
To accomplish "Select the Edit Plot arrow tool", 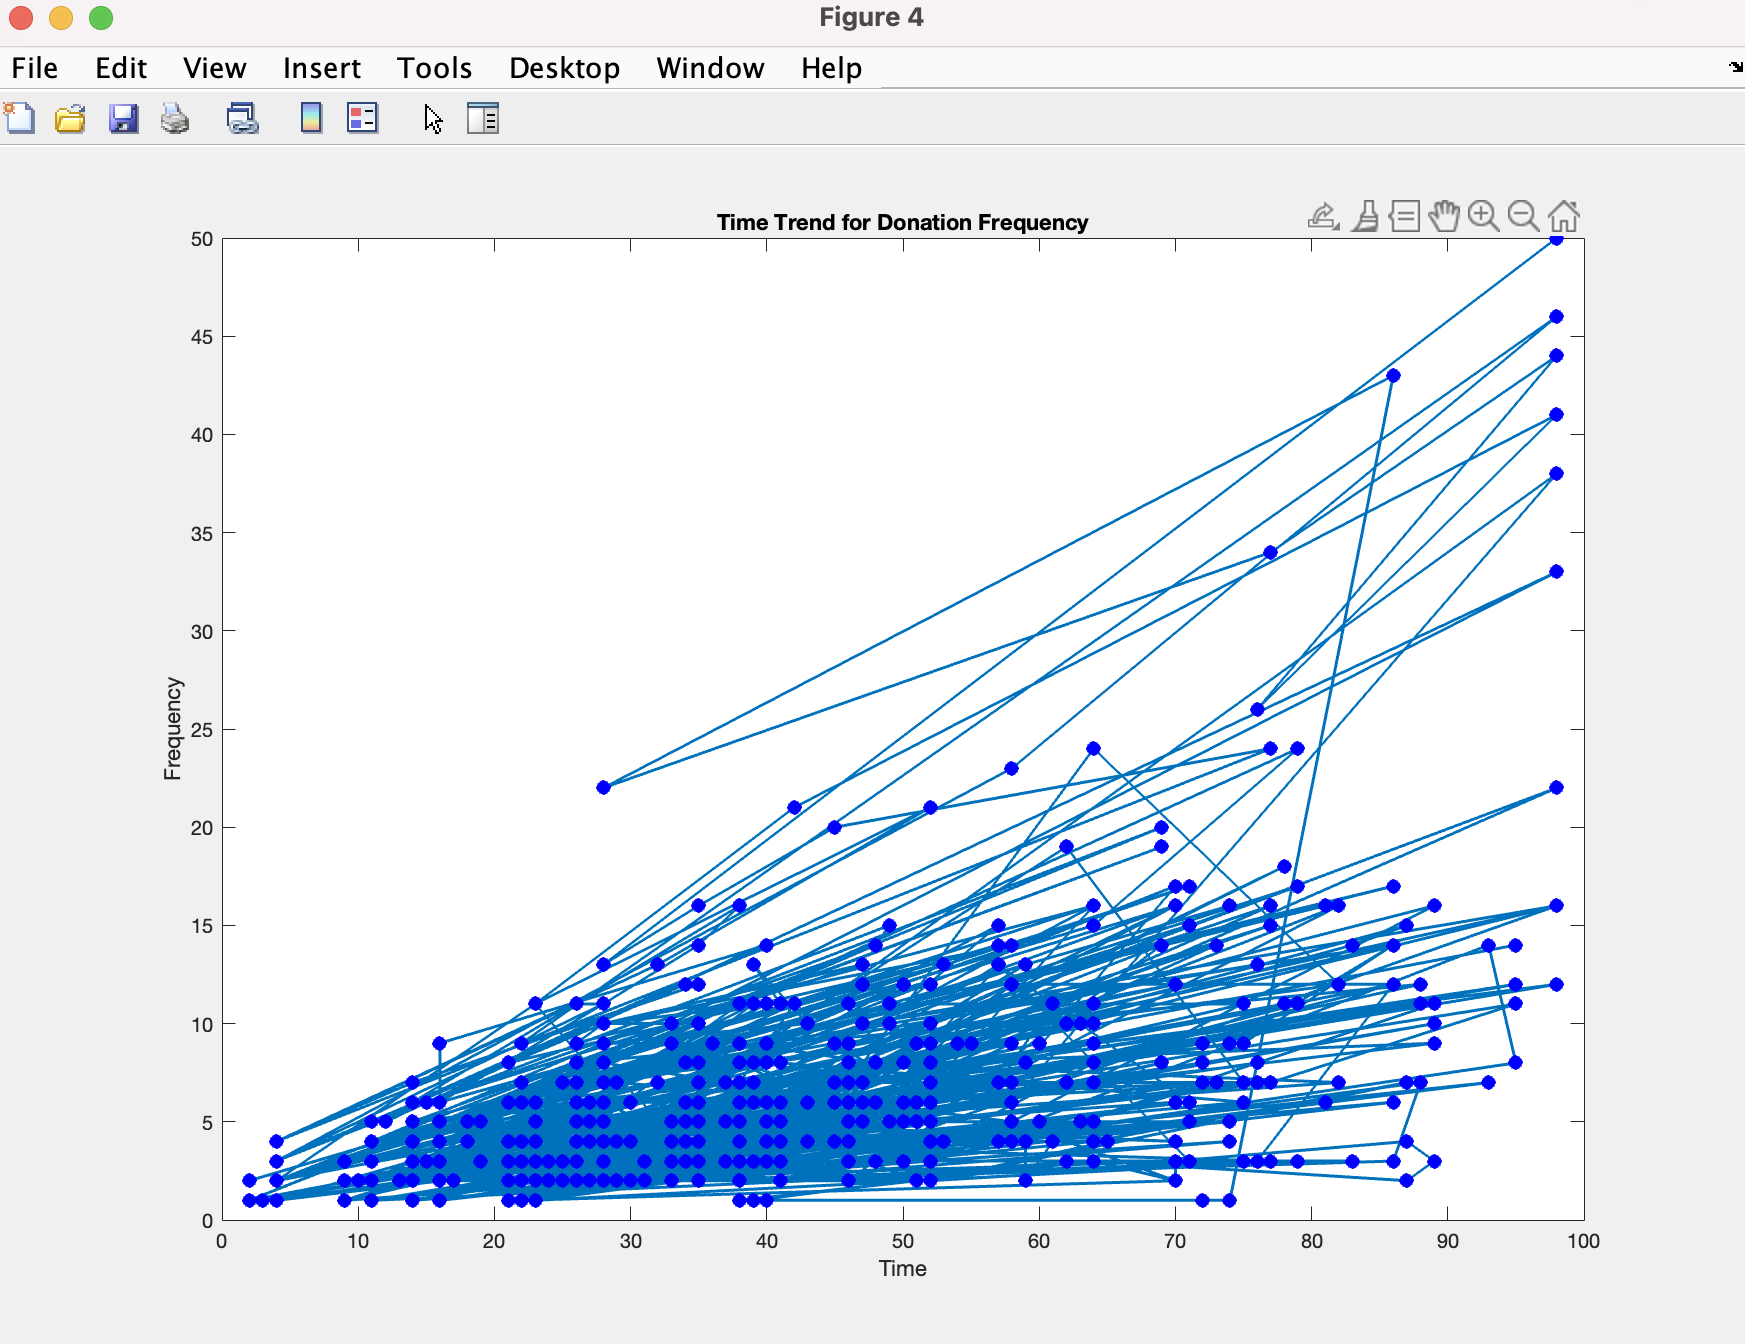I will [x=434, y=118].
